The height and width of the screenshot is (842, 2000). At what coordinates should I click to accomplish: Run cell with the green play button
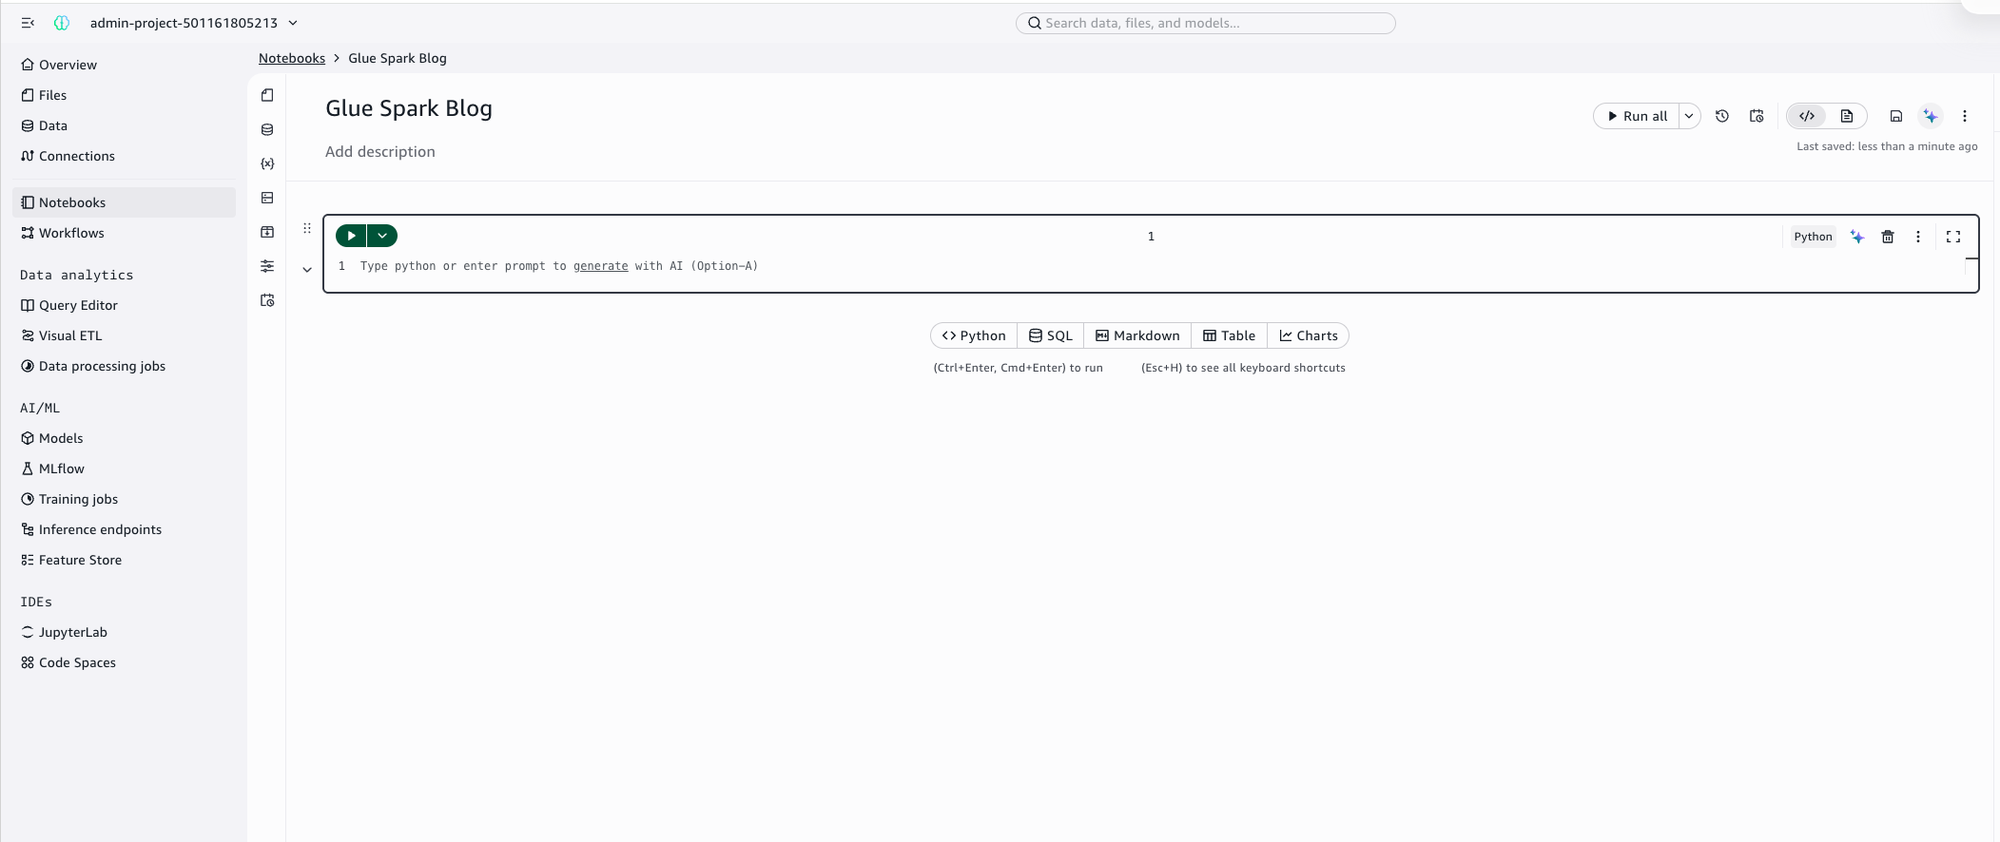click(x=351, y=236)
